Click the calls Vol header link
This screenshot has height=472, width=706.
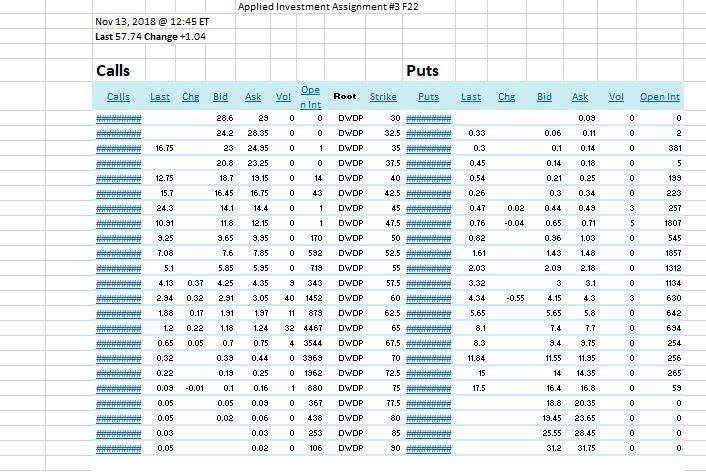(x=283, y=97)
